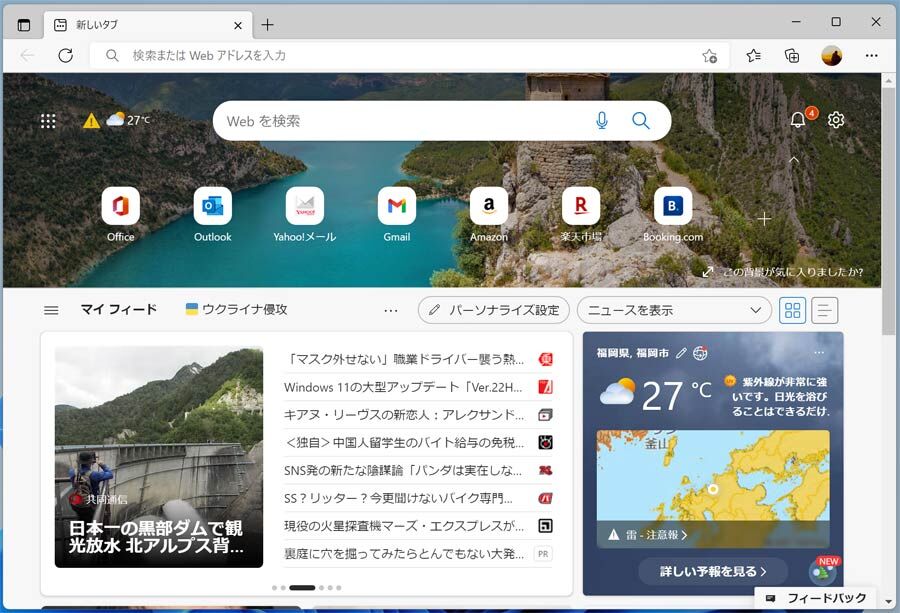900x613 pixels.
Task: Open the Yahoo!メール quick link
Action: click(305, 215)
